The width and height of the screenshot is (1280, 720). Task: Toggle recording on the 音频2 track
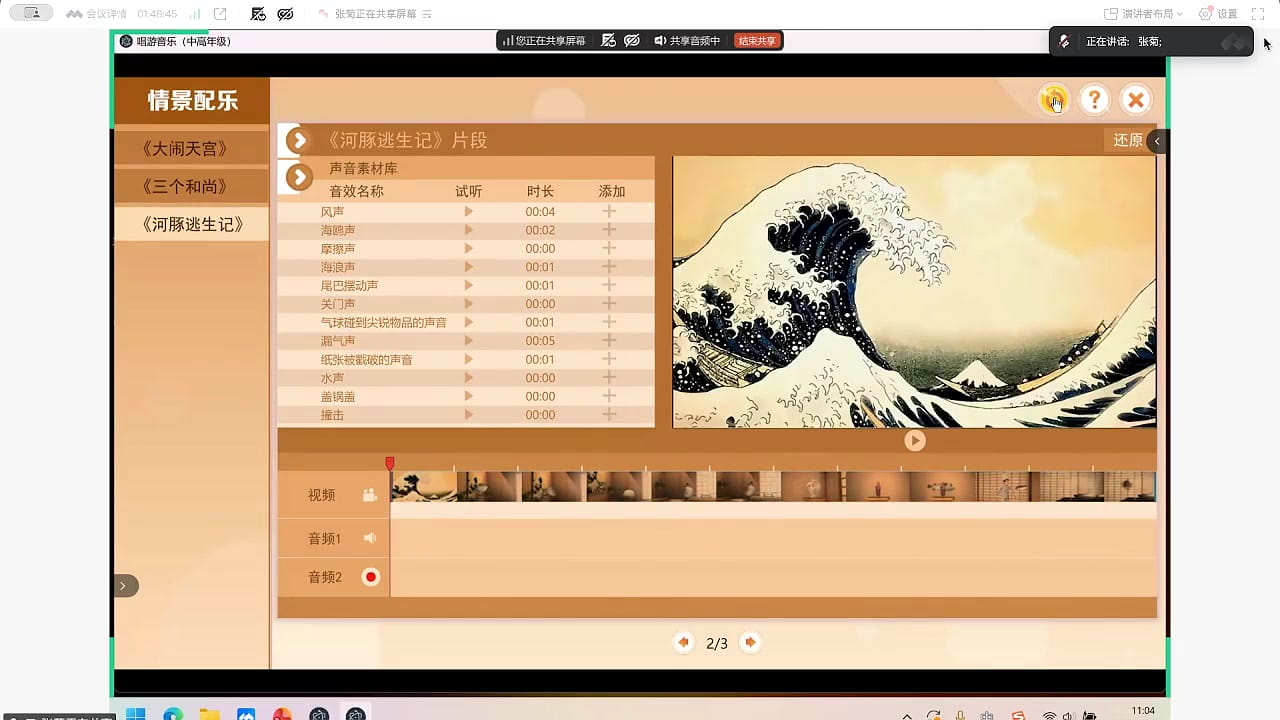click(371, 577)
